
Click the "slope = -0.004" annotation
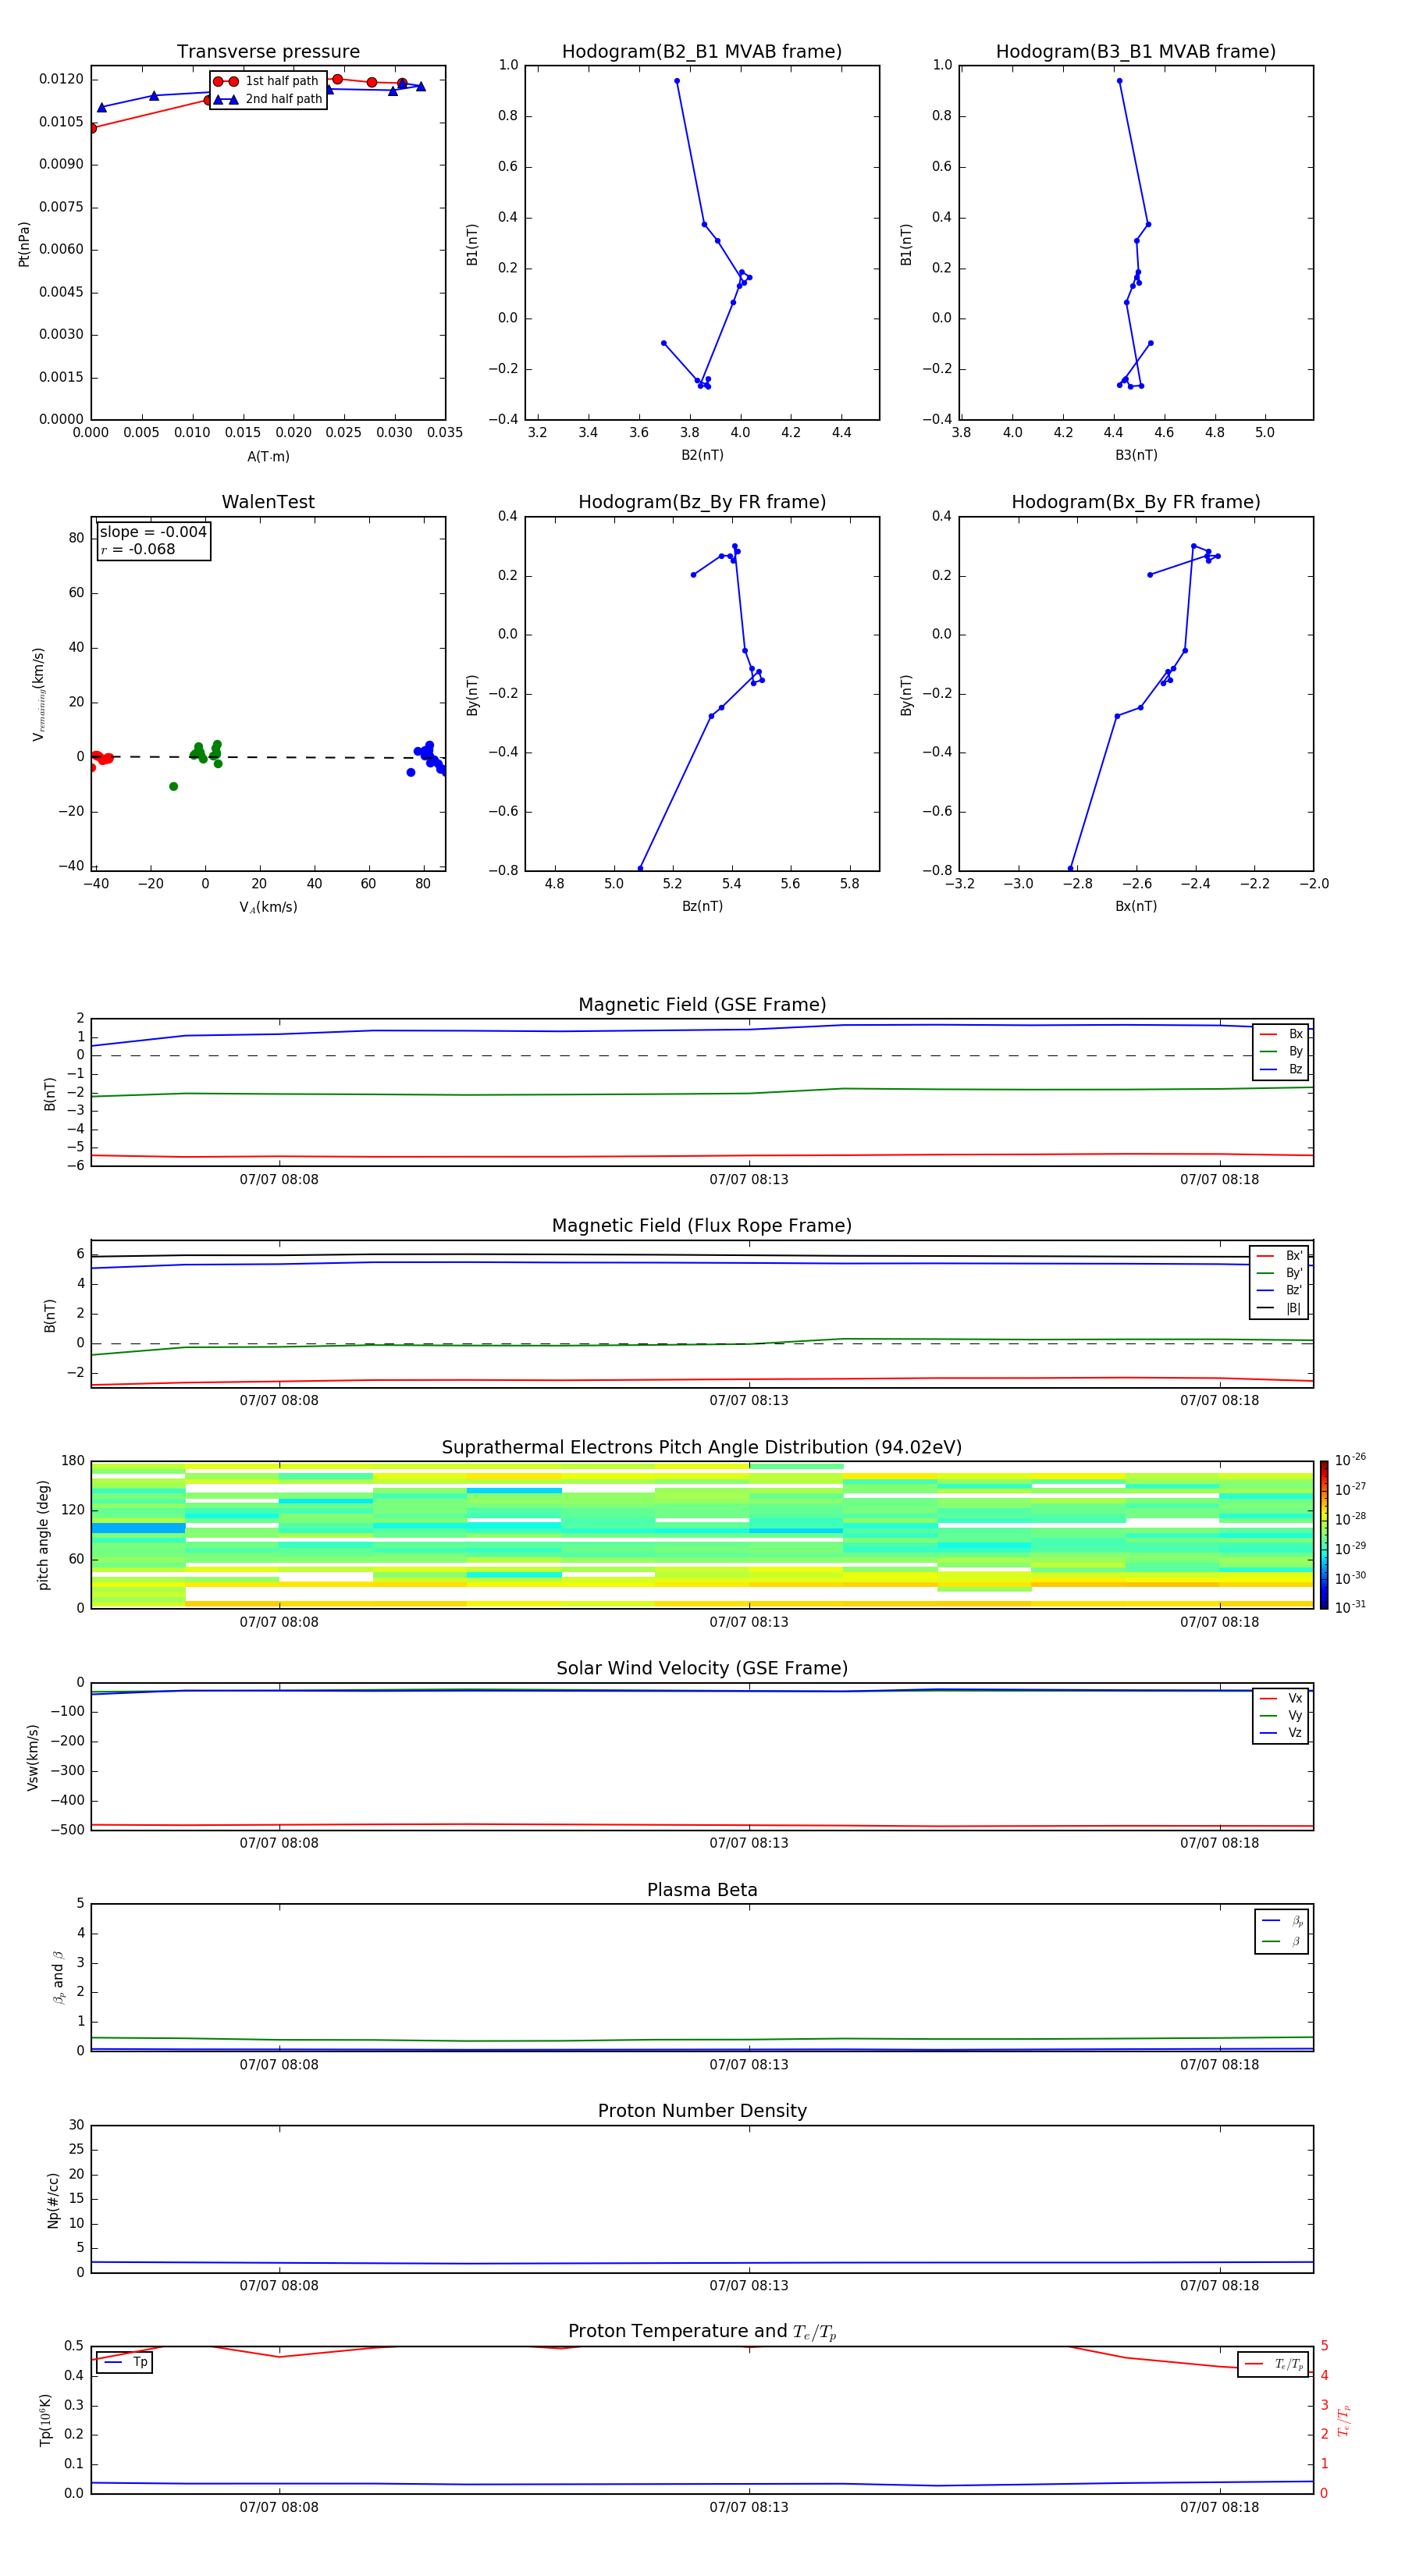pyautogui.click(x=153, y=532)
